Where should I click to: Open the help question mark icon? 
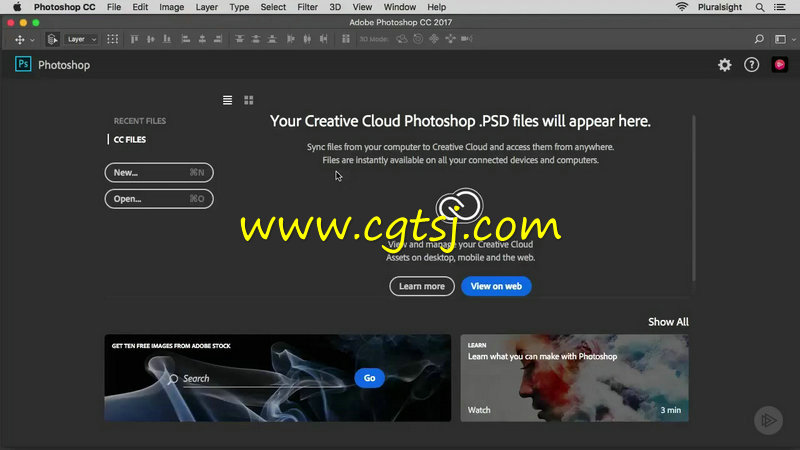coord(751,65)
